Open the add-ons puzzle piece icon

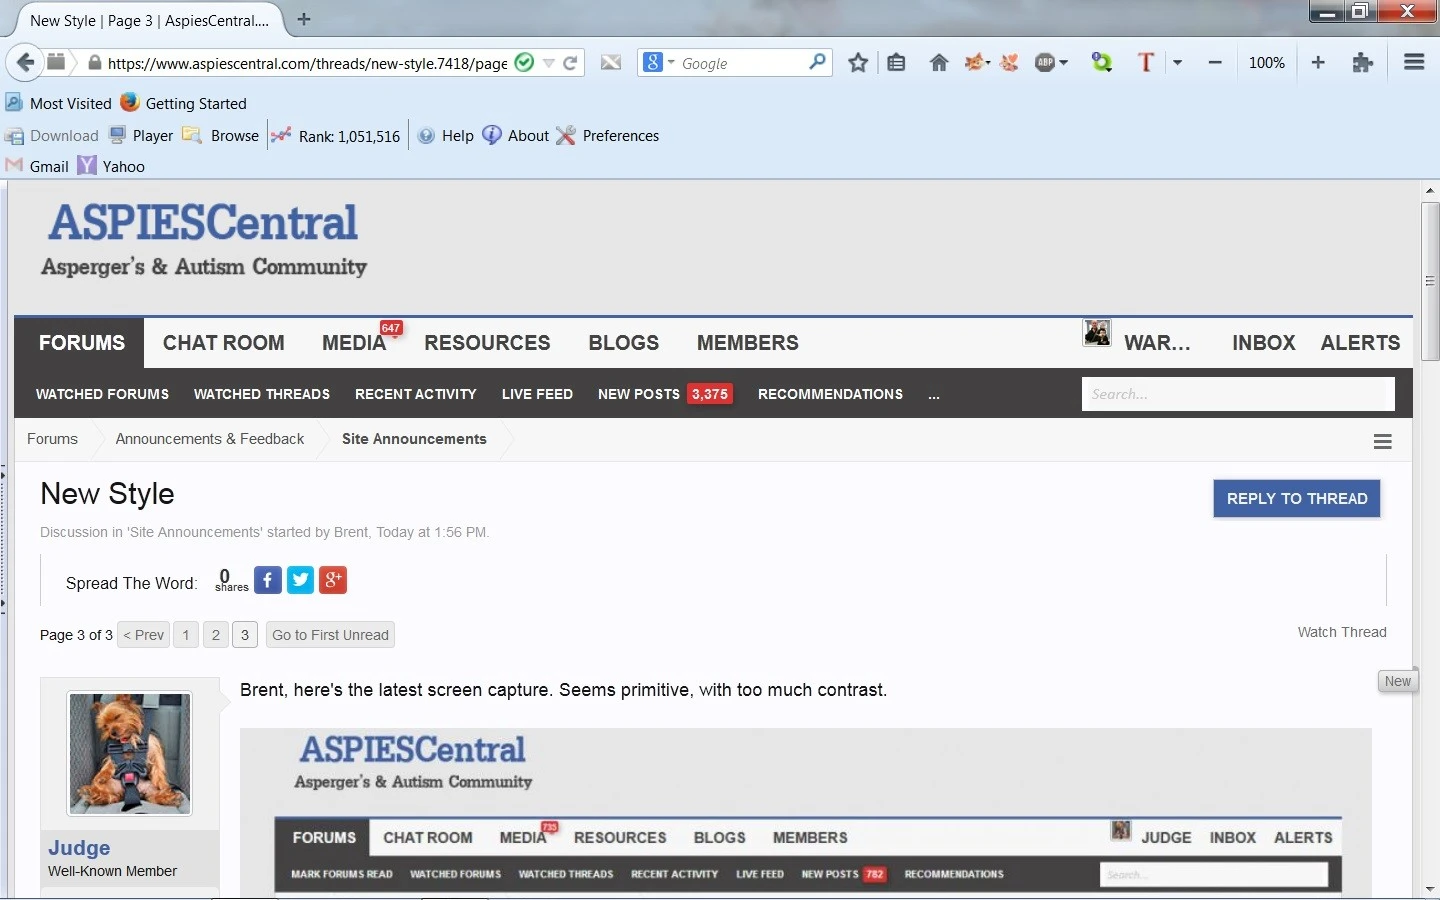click(1362, 63)
